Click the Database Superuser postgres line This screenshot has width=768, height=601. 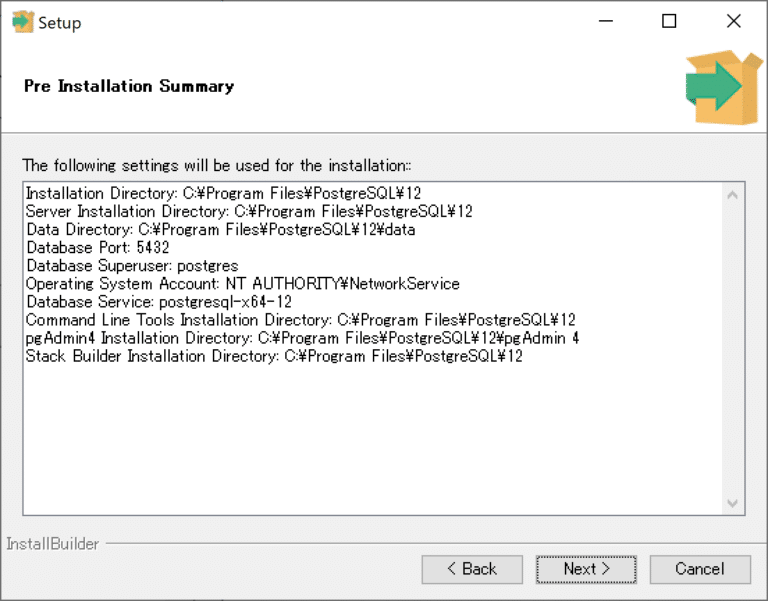click(x=132, y=266)
